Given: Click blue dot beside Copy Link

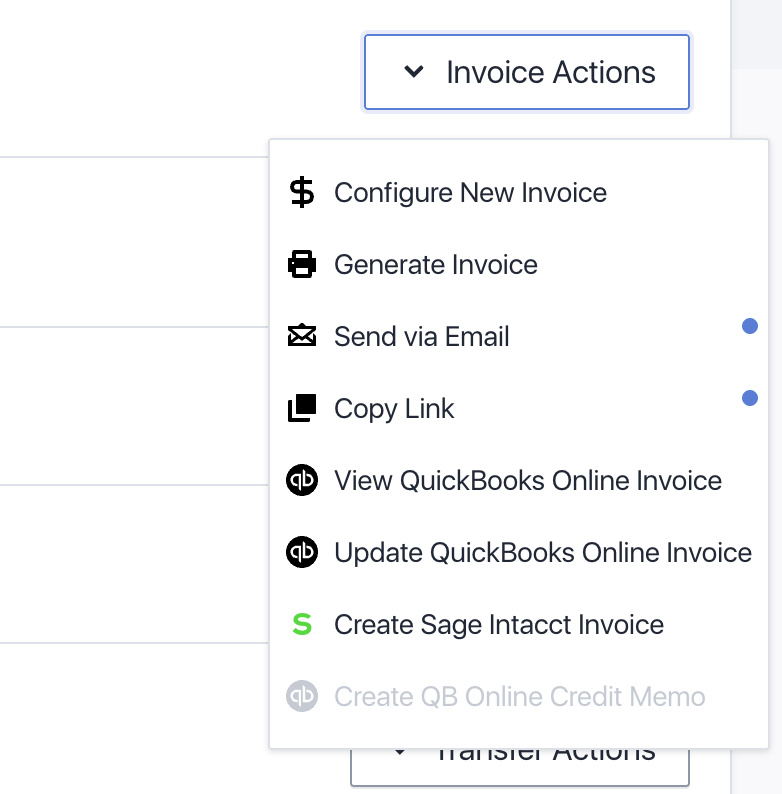Looking at the screenshot, I should pos(749,398).
